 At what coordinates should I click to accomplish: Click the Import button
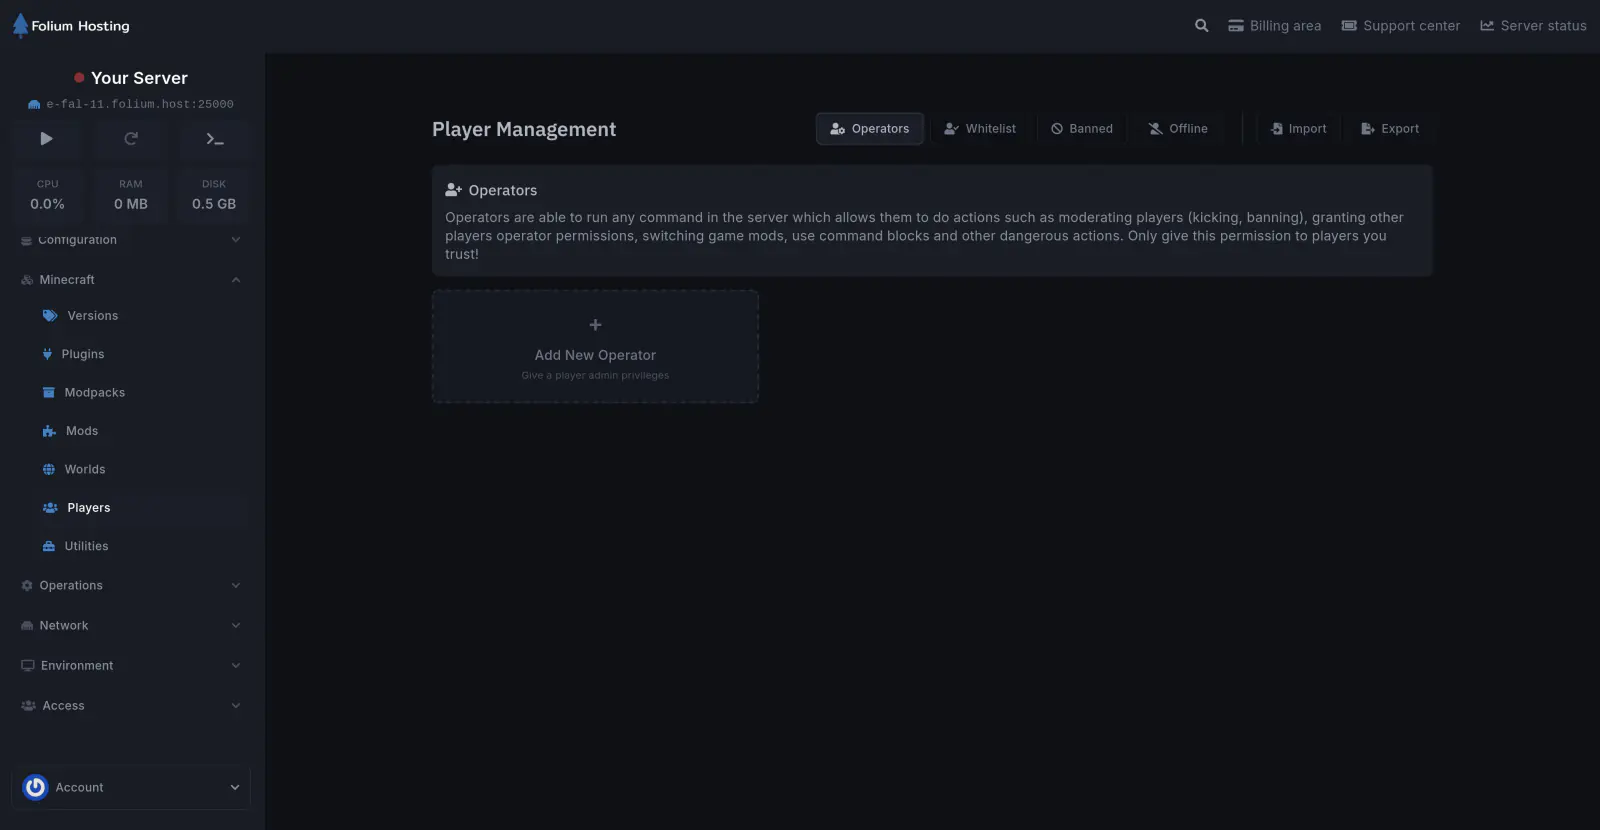coord(1298,129)
